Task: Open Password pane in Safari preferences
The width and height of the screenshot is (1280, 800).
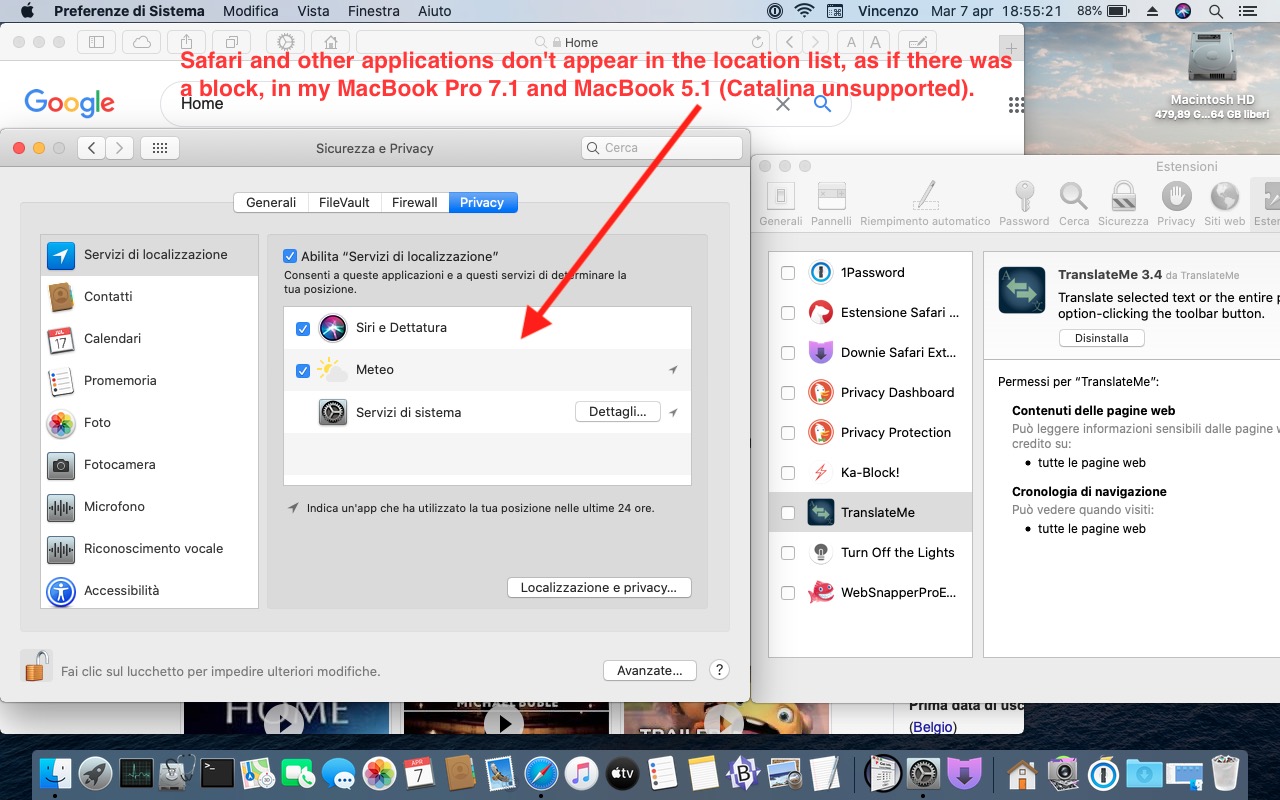Action: coord(1024,204)
